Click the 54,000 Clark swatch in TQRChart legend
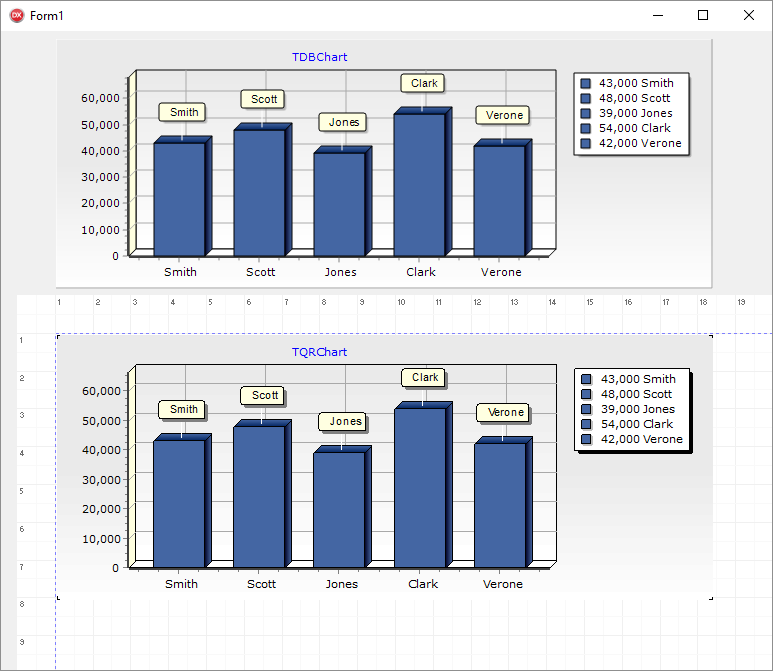The image size is (773, 671). coord(586,424)
